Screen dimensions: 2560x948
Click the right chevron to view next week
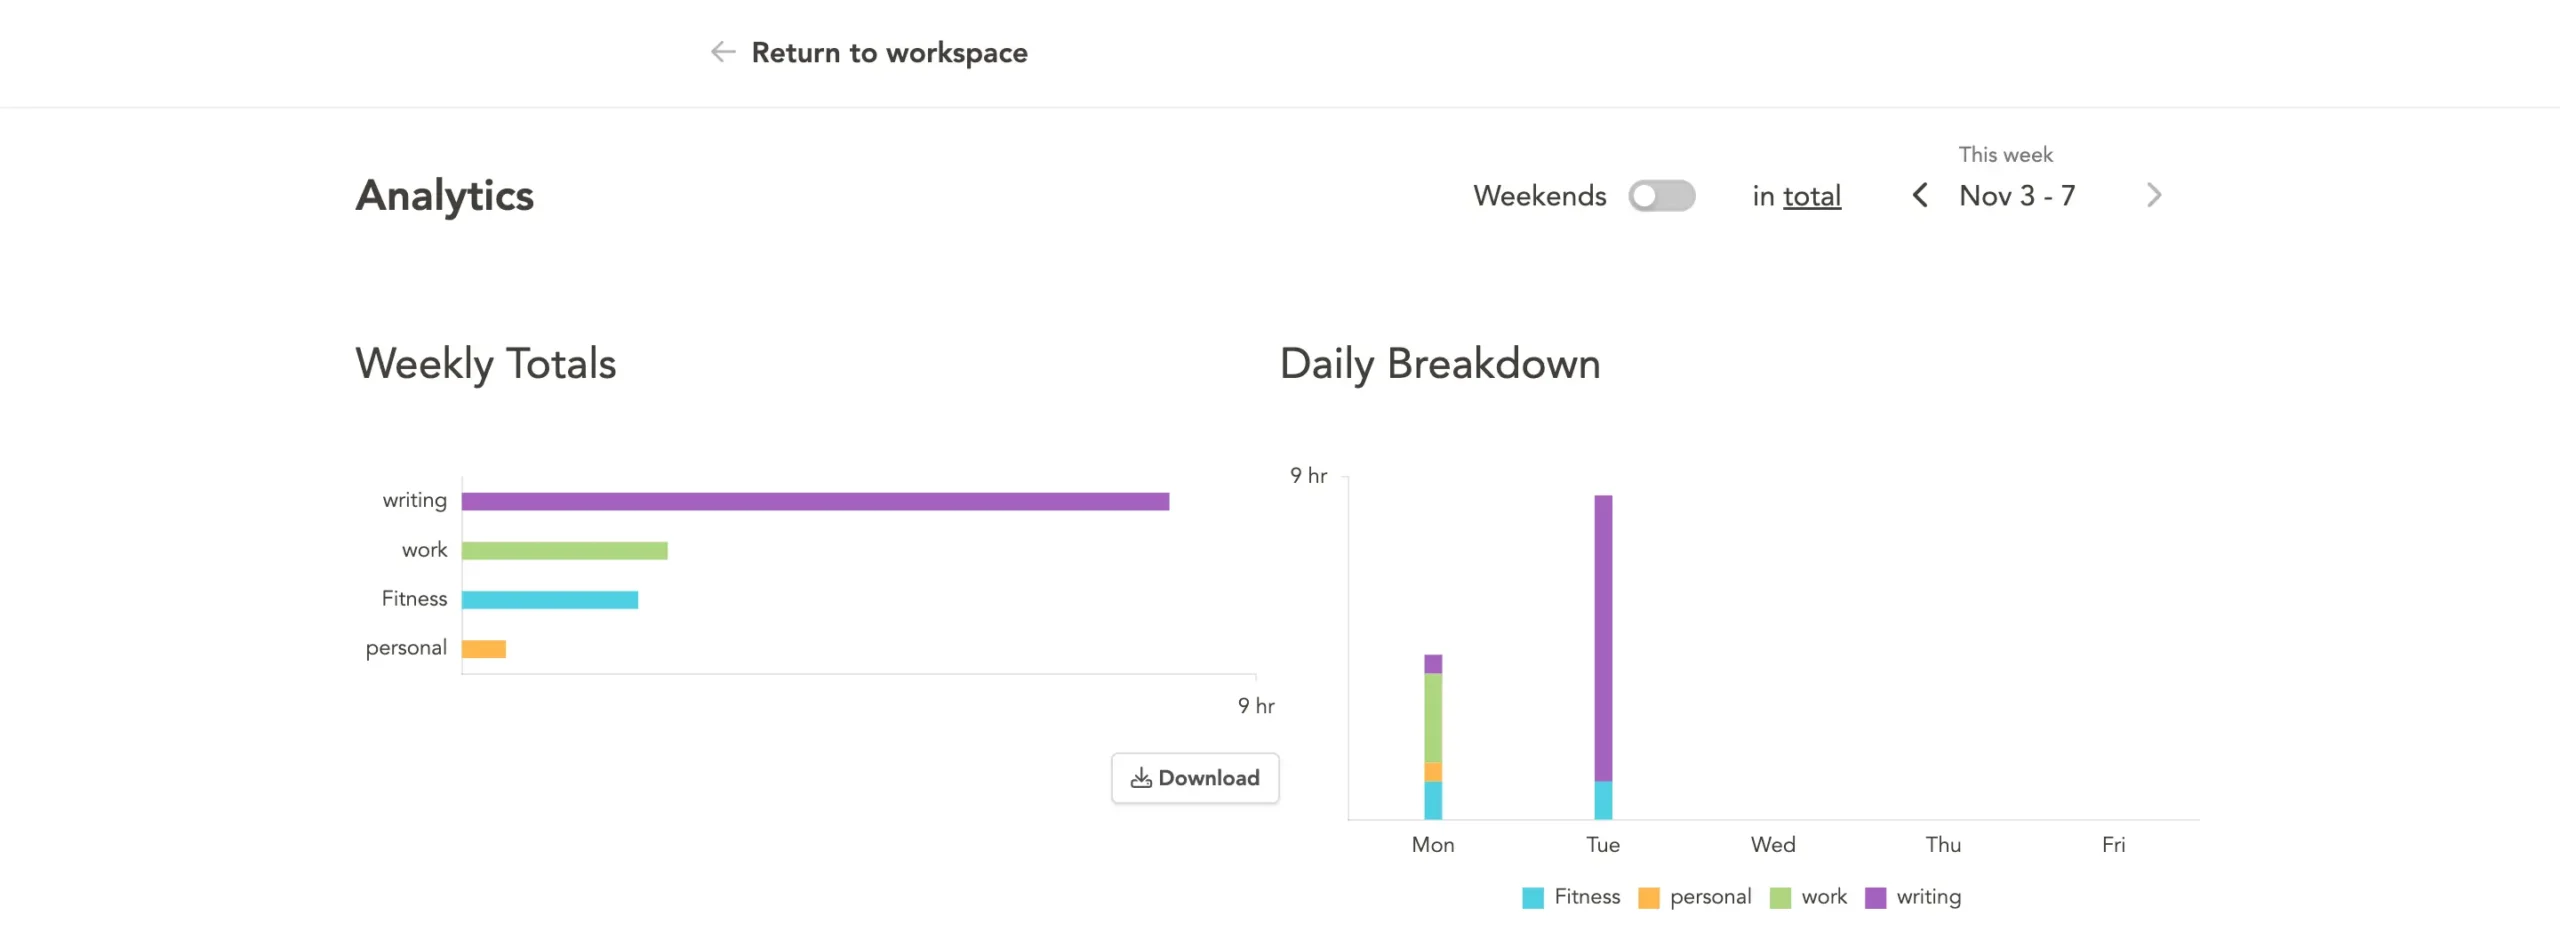(x=2154, y=196)
